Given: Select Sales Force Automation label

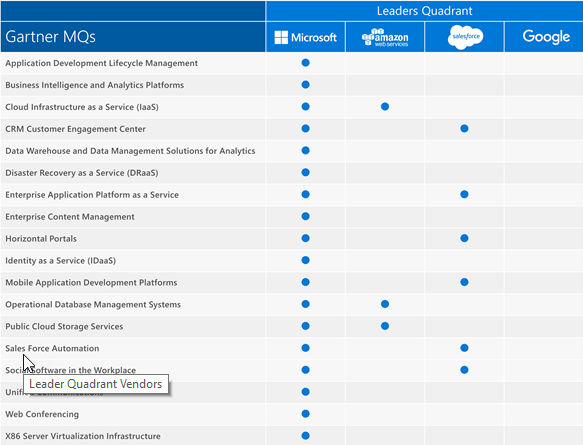Looking at the screenshot, I should click(52, 348).
